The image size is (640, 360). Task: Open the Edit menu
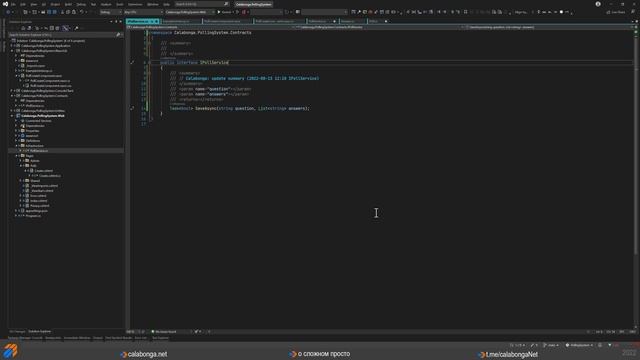click(23, 4)
